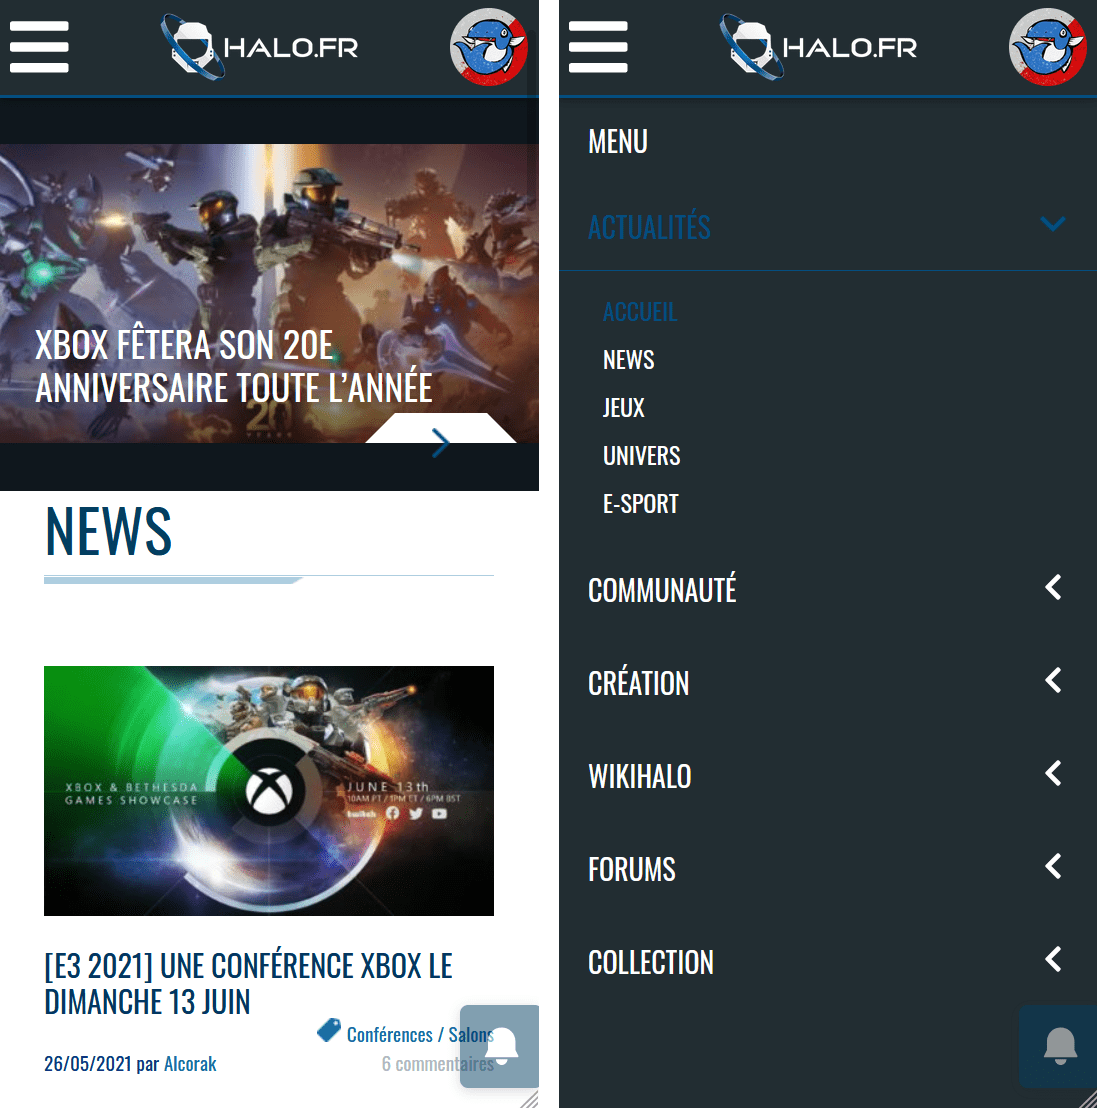Expand the Communauté menu section
The height and width of the screenshot is (1108, 1097).
click(1053, 587)
